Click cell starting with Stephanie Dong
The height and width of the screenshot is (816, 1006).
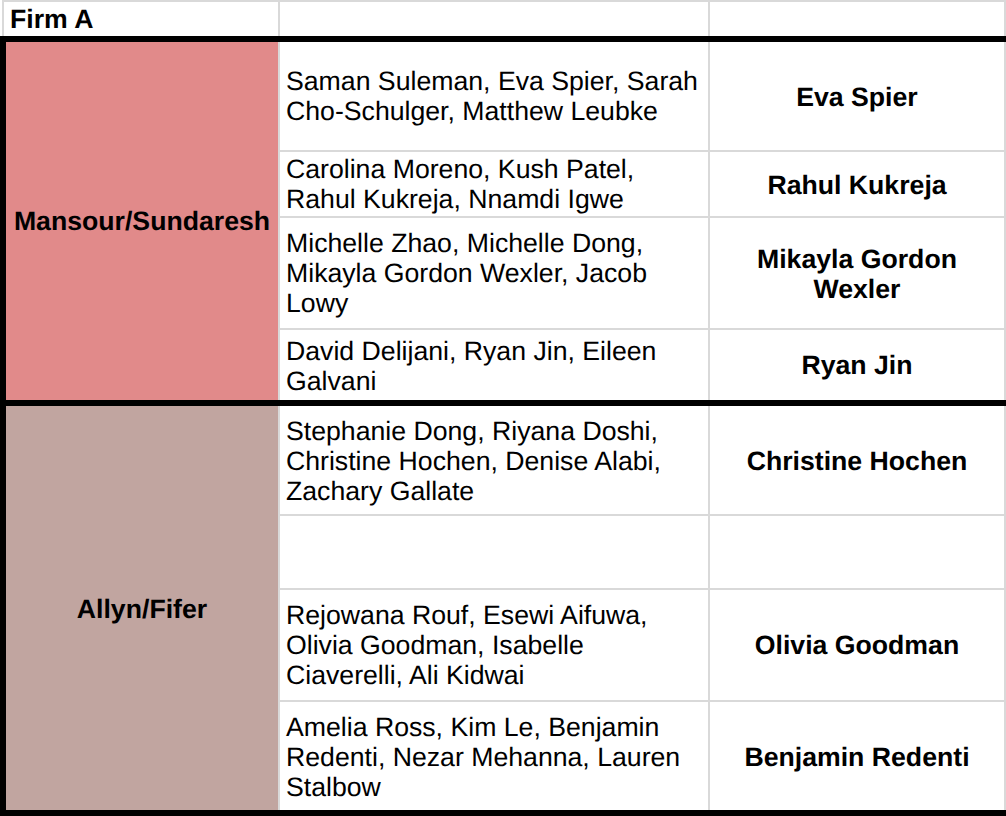tap(494, 461)
